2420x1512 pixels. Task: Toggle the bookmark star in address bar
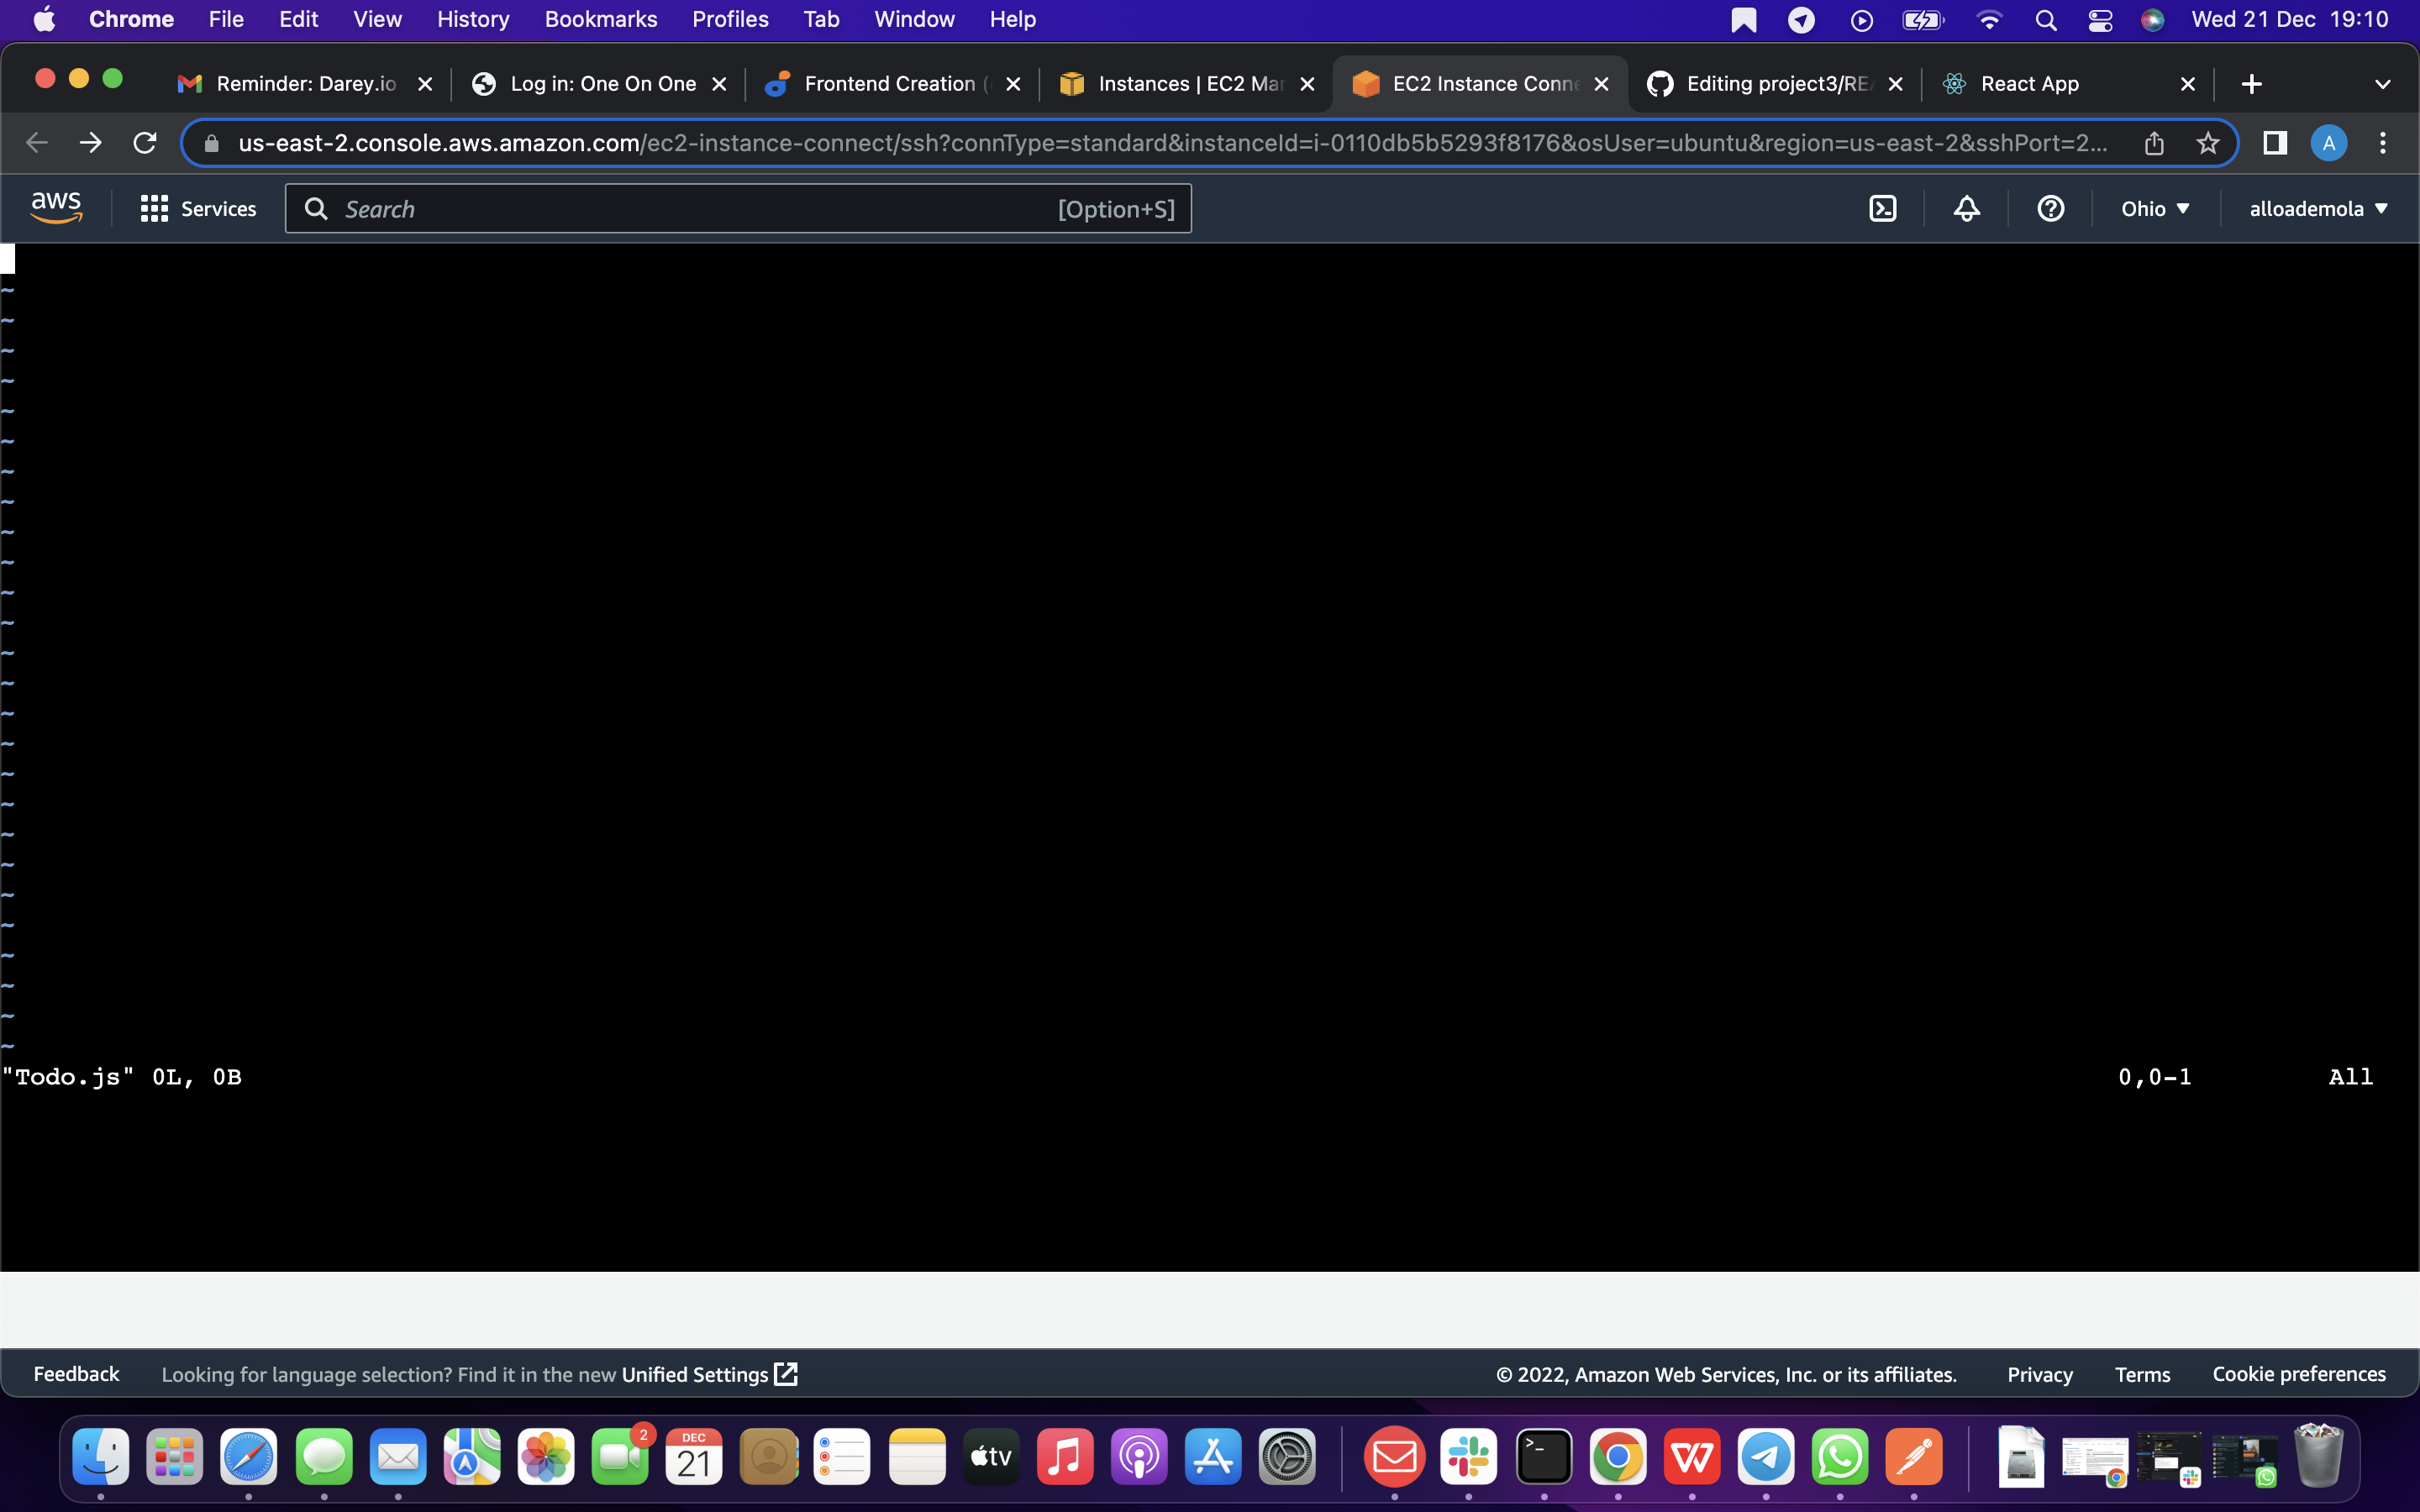pyautogui.click(x=2208, y=143)
